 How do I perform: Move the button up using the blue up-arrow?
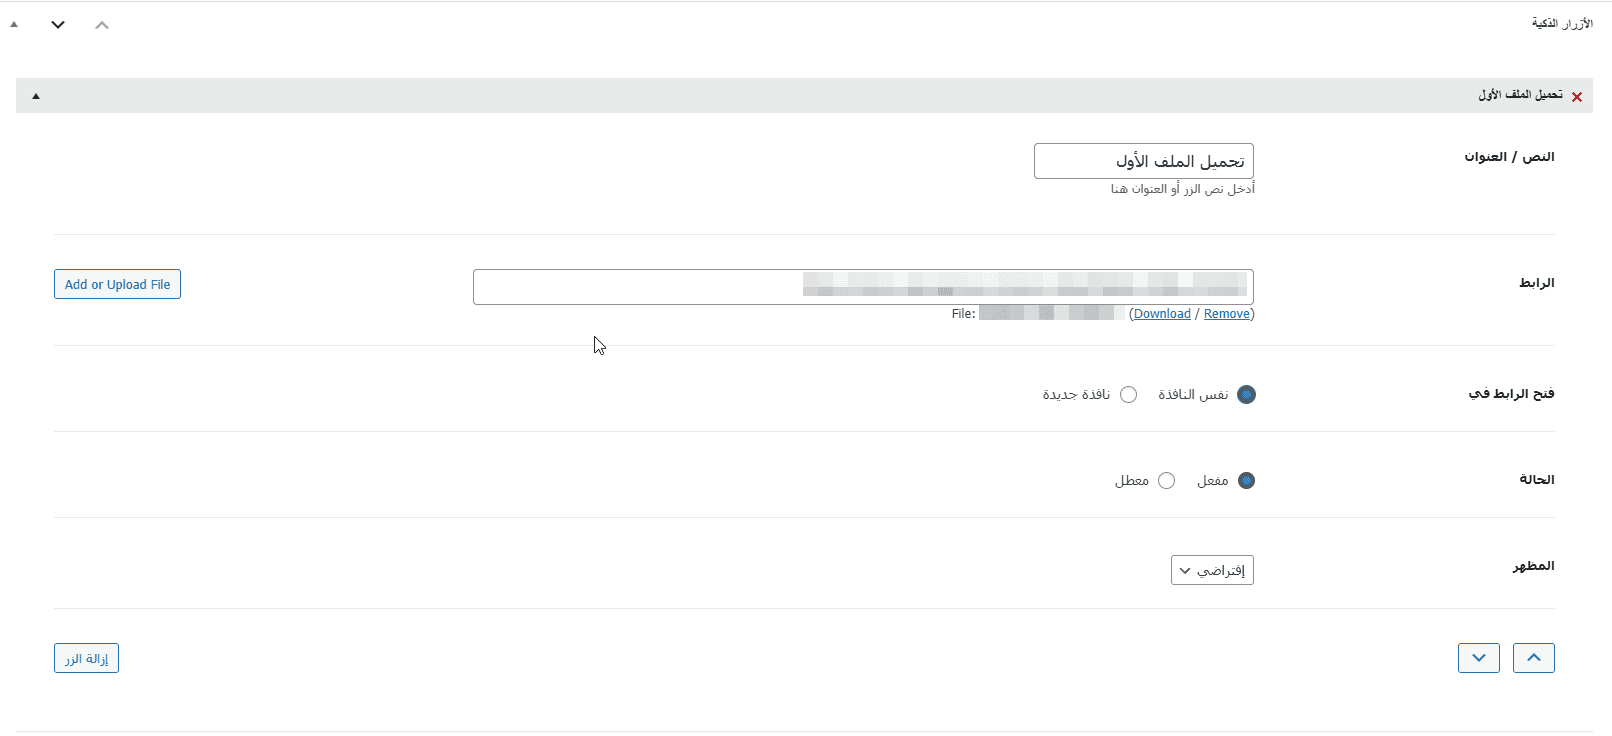1534,658
